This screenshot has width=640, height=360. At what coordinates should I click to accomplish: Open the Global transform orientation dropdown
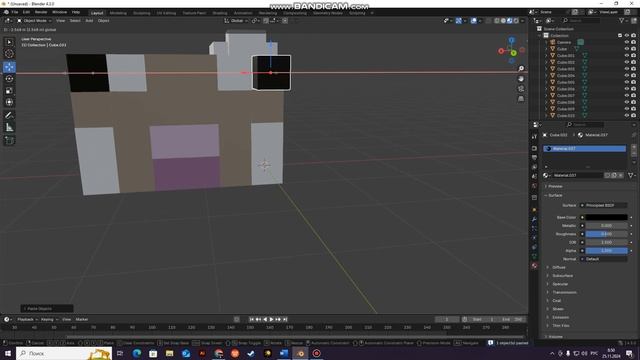click(x=236, y=20)
